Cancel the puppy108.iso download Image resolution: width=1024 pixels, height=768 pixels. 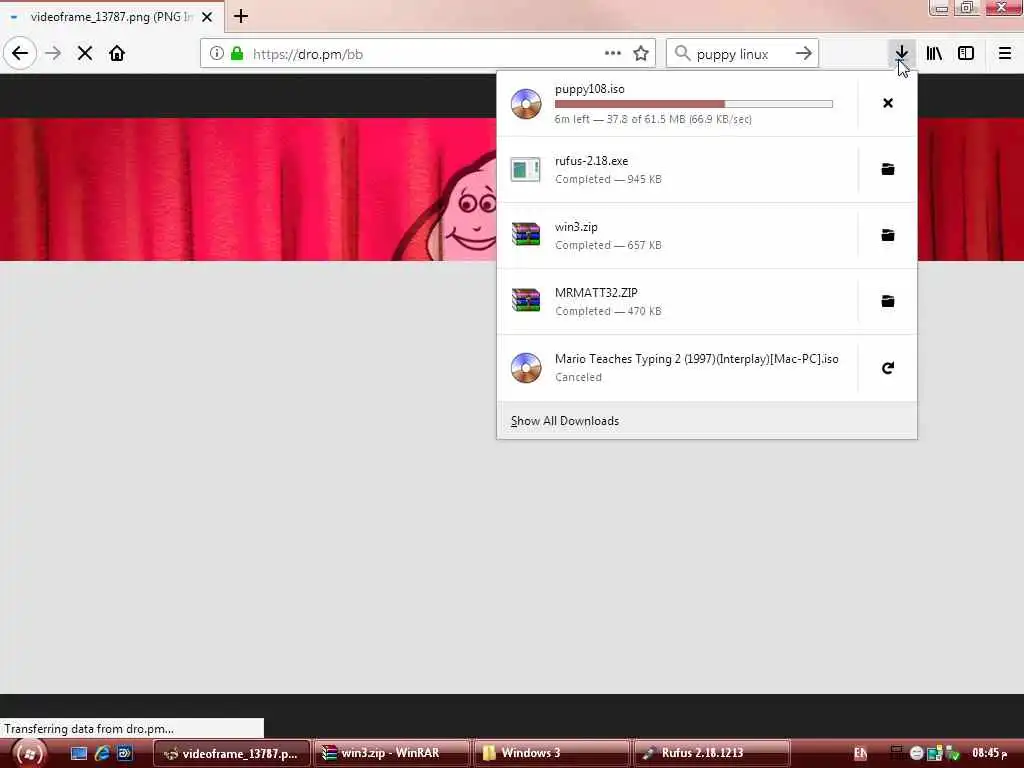pos(888,103)
